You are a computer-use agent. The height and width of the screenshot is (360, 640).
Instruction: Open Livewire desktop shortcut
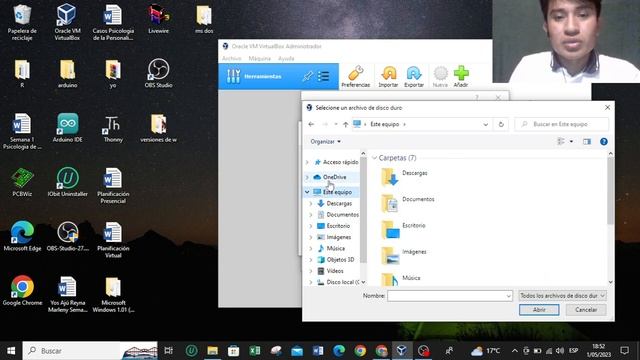point(158,18)
